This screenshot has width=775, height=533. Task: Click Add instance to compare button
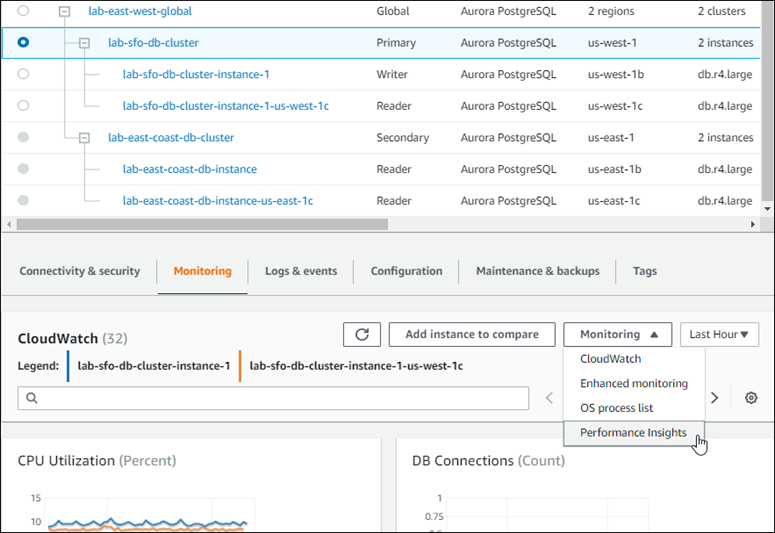click(472, 335)
